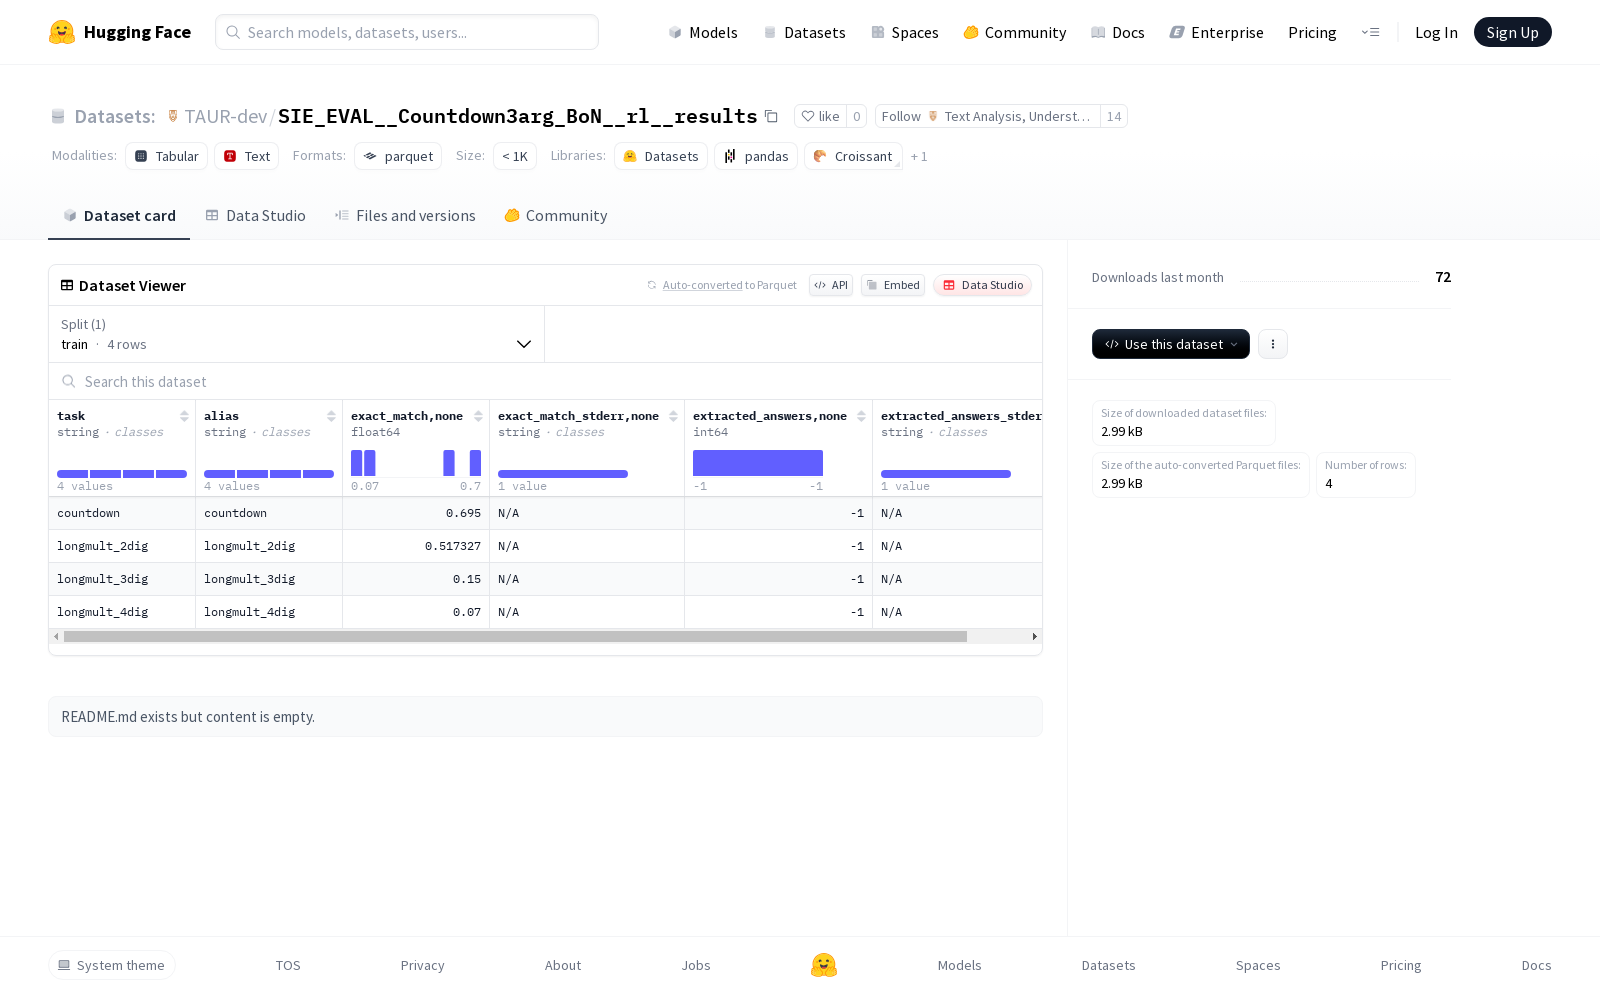
Task: Open Community in the top navigation
Action: click(x=1015, y=32)
